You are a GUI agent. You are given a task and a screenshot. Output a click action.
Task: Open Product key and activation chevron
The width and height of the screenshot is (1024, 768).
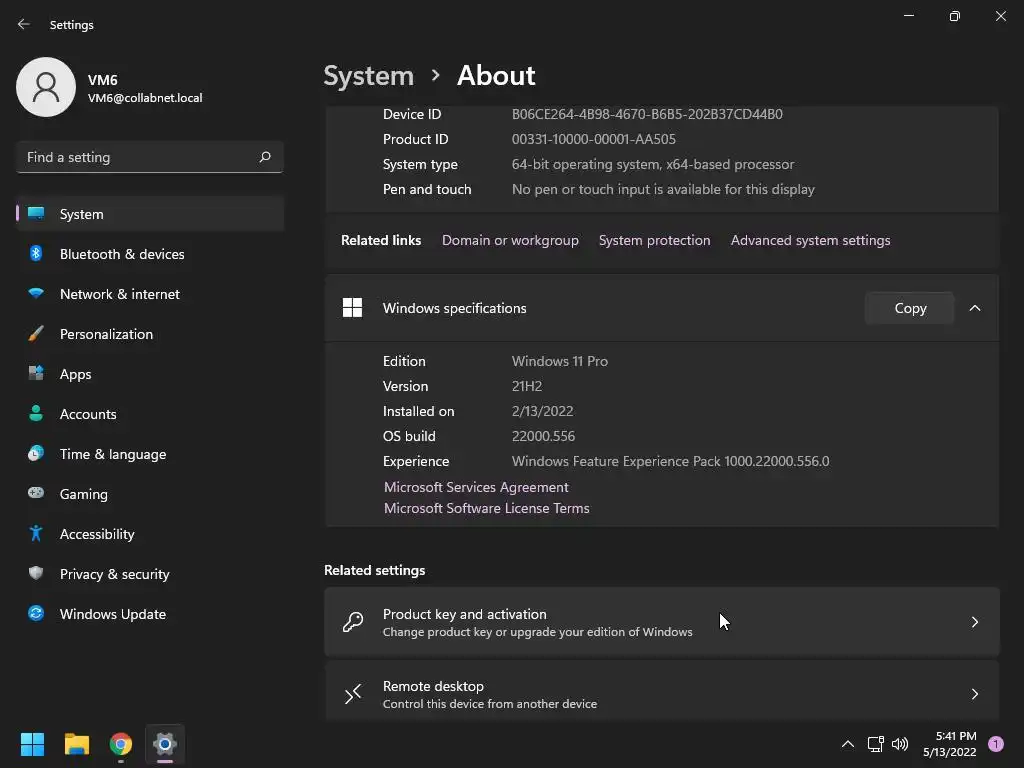(x=974, y=622)
